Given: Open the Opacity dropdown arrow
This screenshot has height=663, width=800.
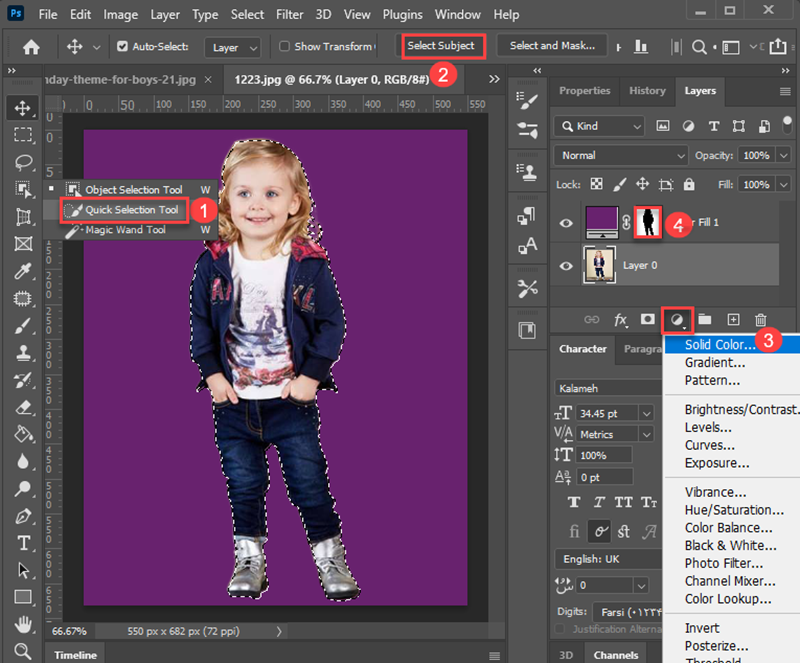Looking at the screenshot, I should click(784, 155).
